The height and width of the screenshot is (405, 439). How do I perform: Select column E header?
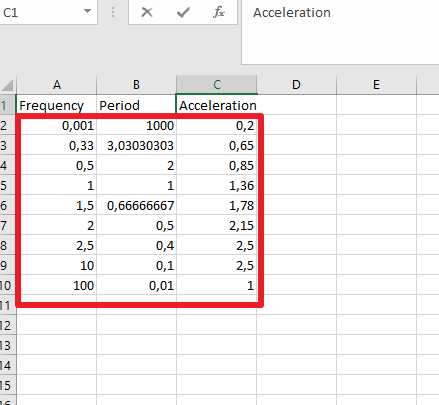pyautogui.click(x=376, y=85)
